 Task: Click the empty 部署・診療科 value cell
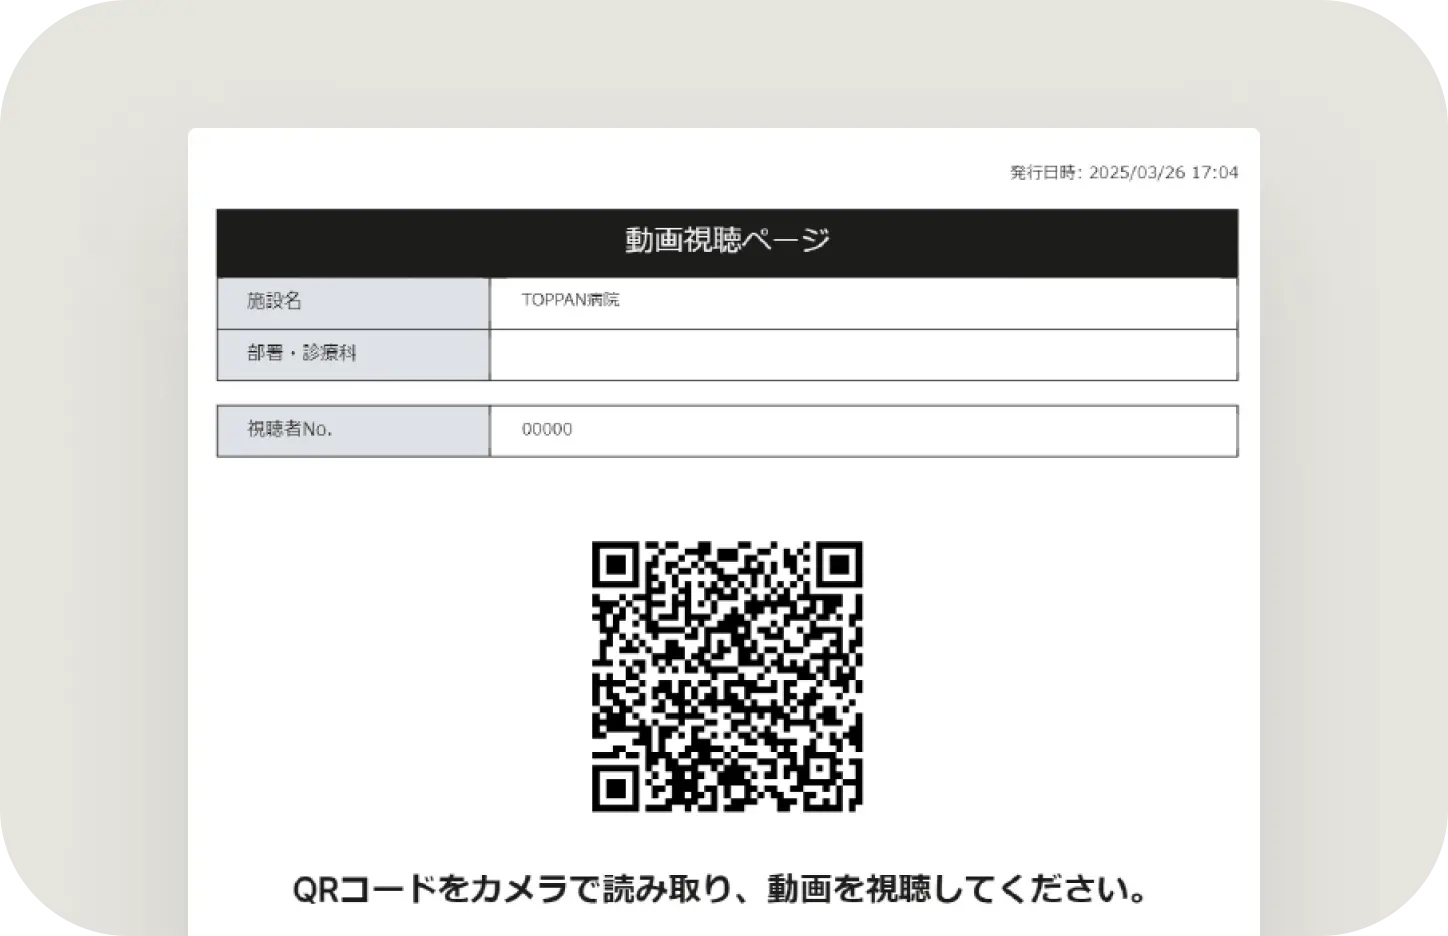[863, 355]
